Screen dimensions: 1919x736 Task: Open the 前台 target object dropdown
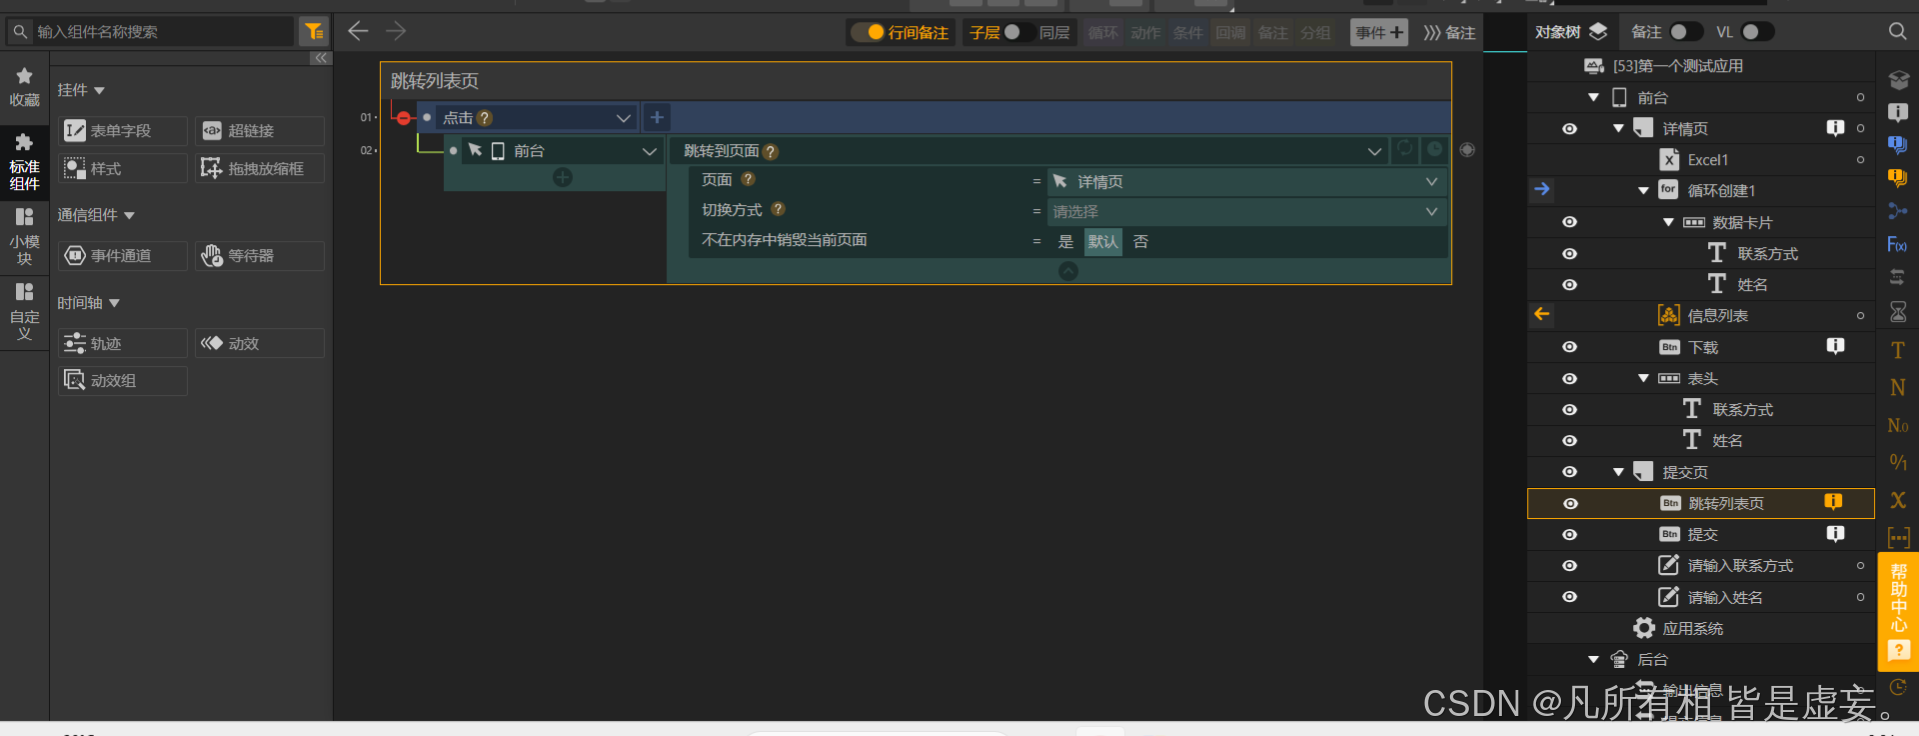point(649,151)
